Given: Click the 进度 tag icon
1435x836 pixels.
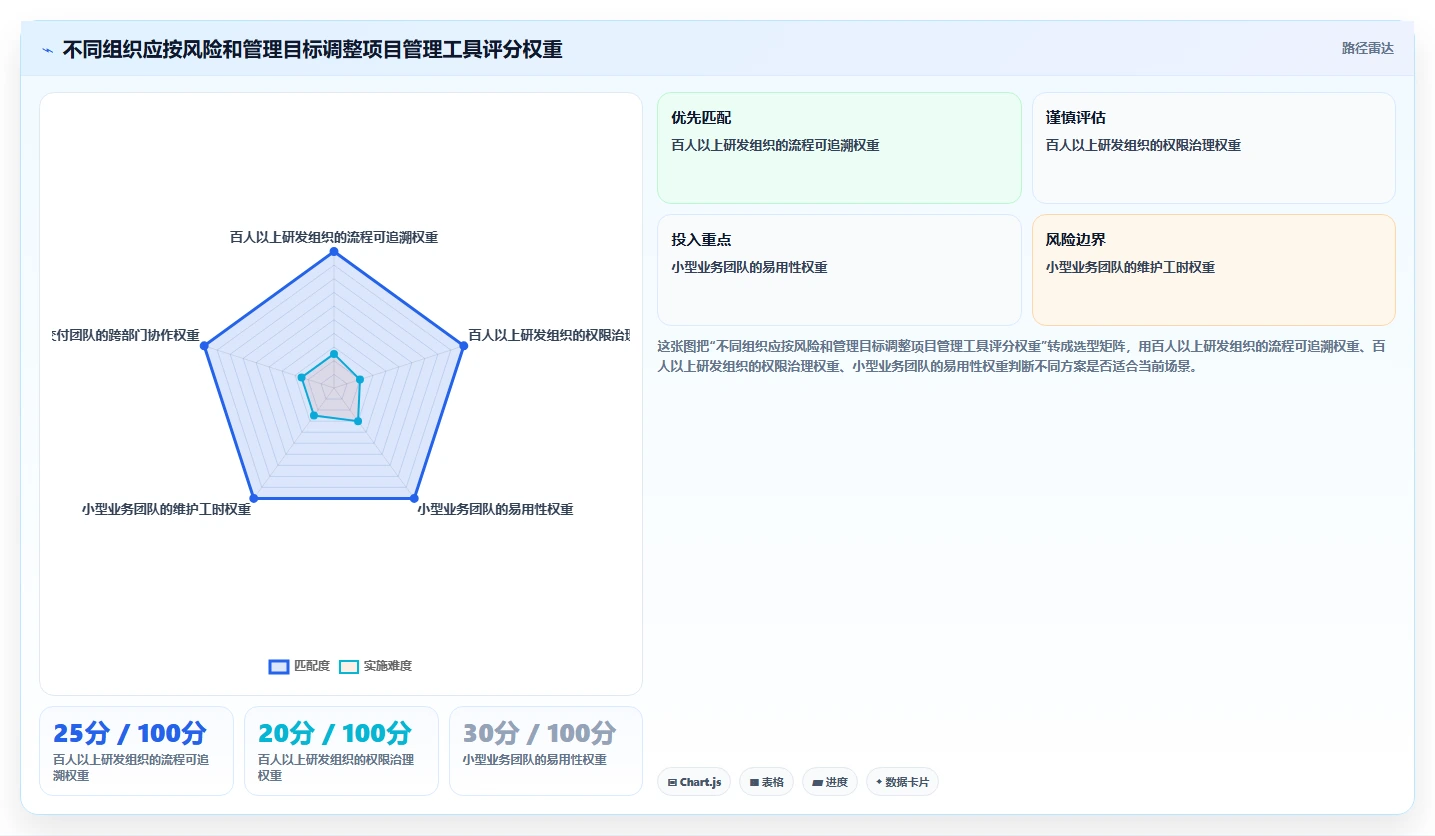Looking at the screenshot, I should [817, 782].
